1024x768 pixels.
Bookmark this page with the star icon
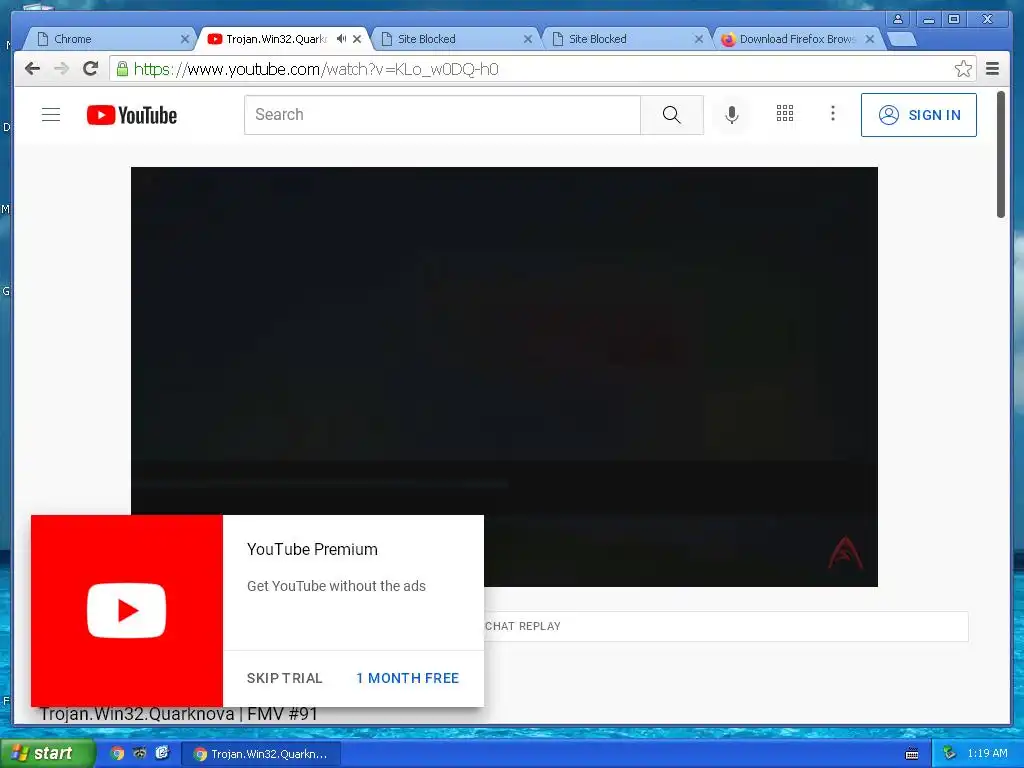963,69
